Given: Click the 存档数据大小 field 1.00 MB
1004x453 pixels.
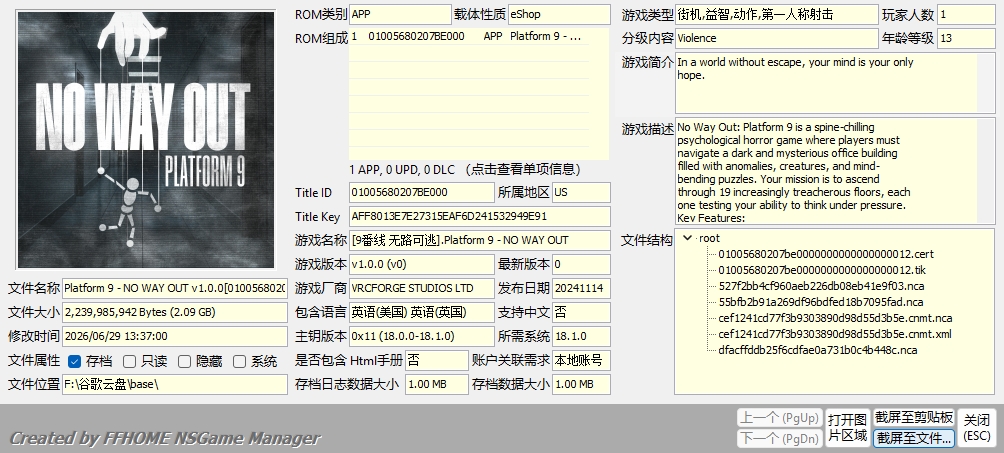Looking at the screenshot, I should (581, 384).
